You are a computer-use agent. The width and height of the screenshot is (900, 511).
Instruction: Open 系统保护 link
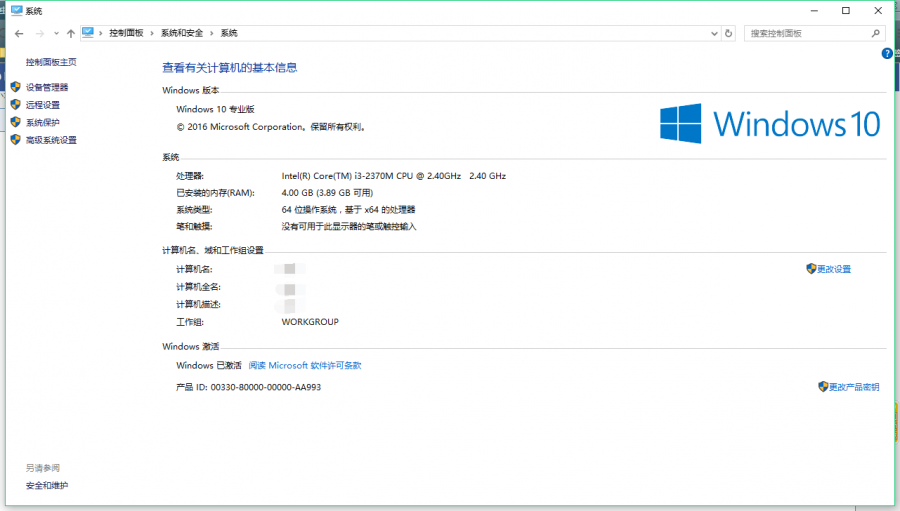pos(42,122)
